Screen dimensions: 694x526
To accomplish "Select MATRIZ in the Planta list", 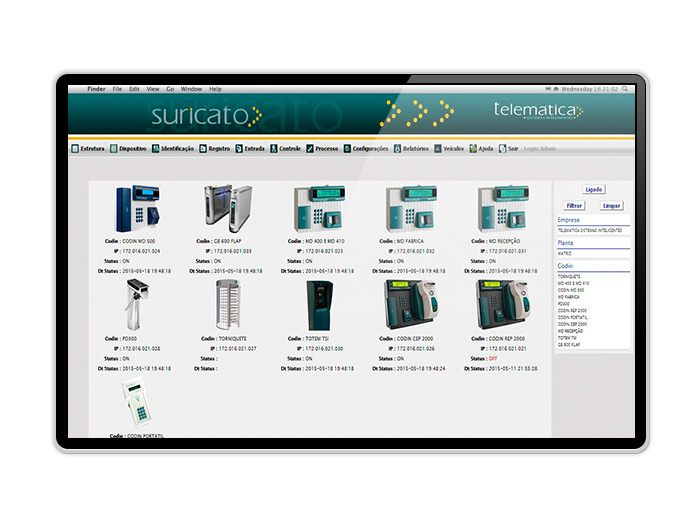I will tap(567, 254).
